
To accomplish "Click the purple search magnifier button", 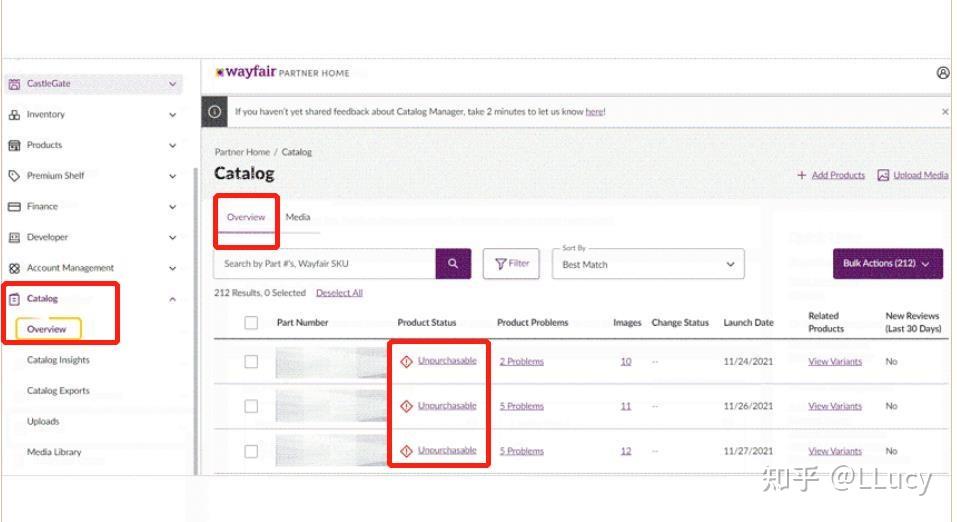I will pos(452,264).
